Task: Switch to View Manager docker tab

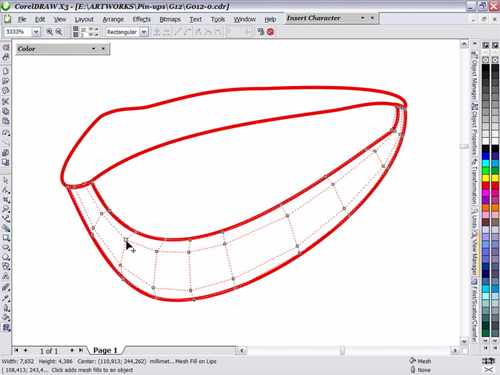Action: point(475,253)
